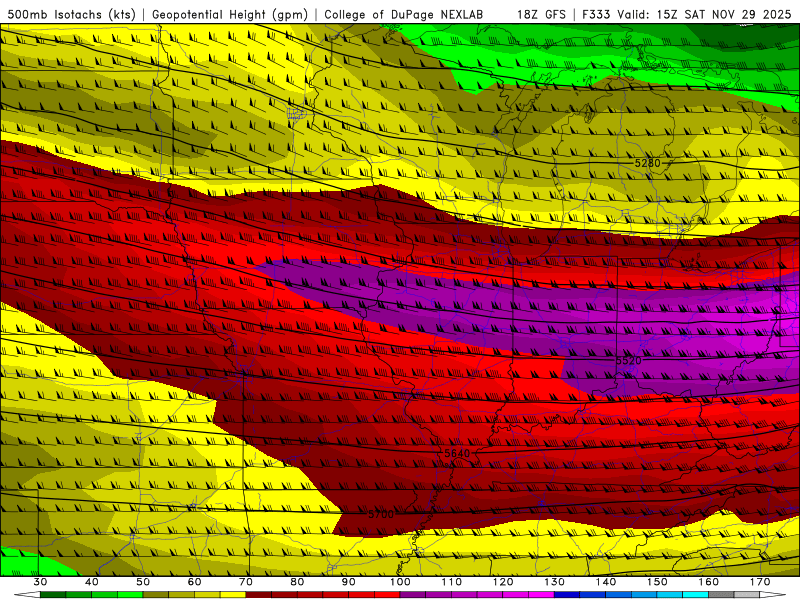The width and height of the screenshot is (800, 600).
Task: Click the 70 value on the color scale
Action: pyautogui.click(x=246, y=582)
